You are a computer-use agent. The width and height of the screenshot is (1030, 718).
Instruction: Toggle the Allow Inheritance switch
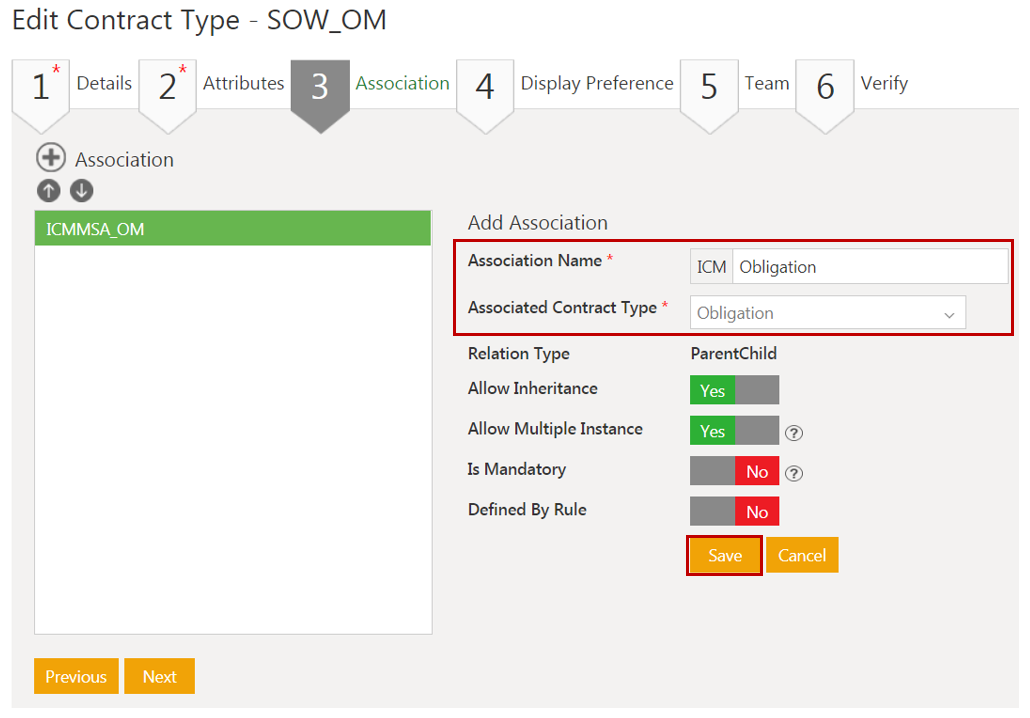coord(734,390)
